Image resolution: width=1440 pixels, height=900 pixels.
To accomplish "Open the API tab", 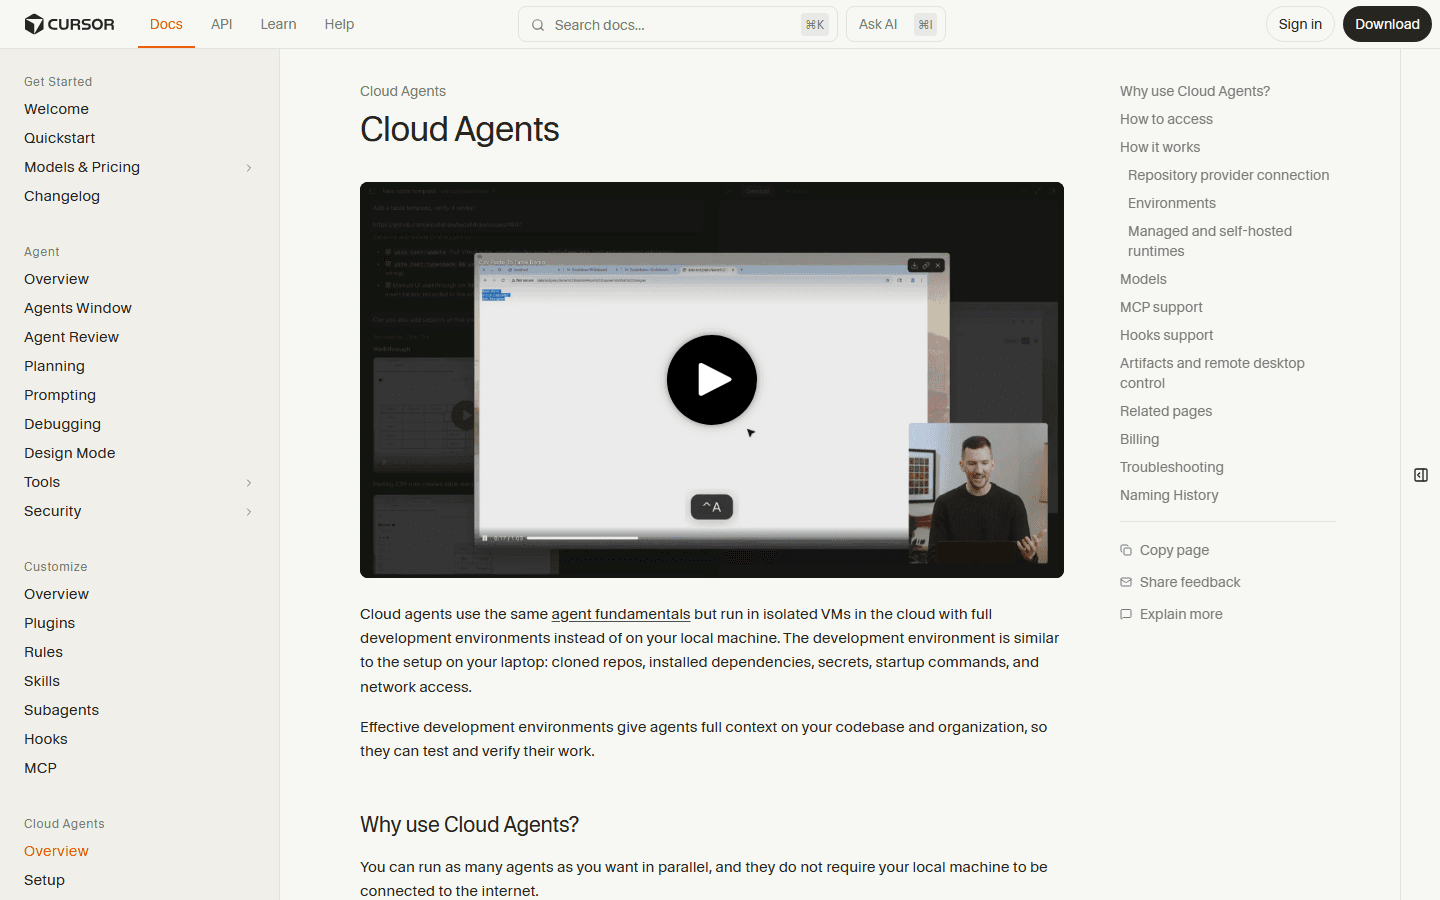I will pos(222,24).
